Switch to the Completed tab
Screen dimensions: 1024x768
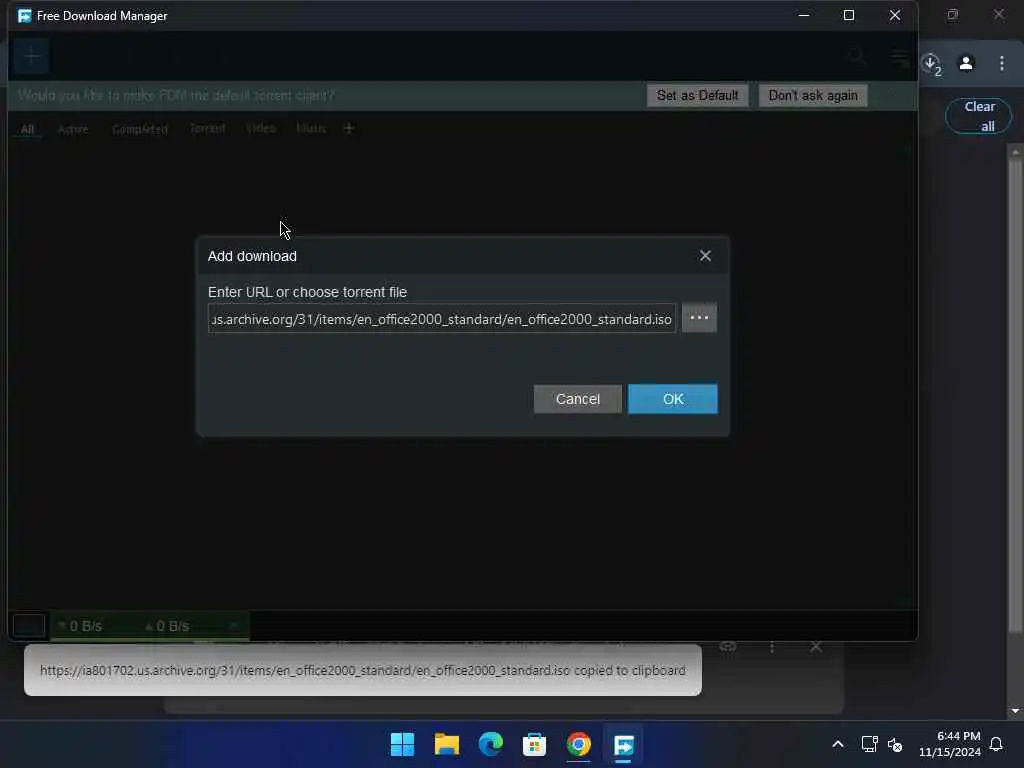pyautogui.click(x=140, y=129)
